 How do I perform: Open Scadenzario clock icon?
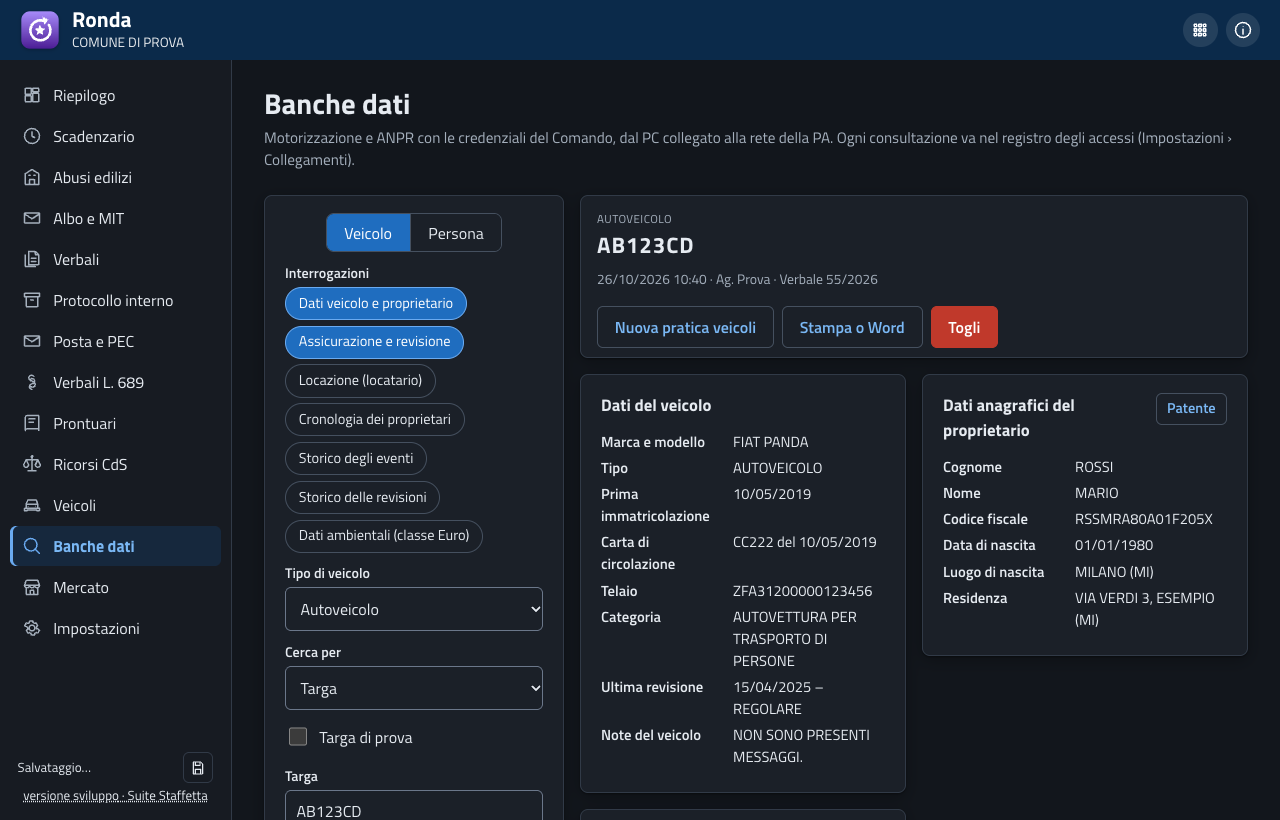(32, 136)
